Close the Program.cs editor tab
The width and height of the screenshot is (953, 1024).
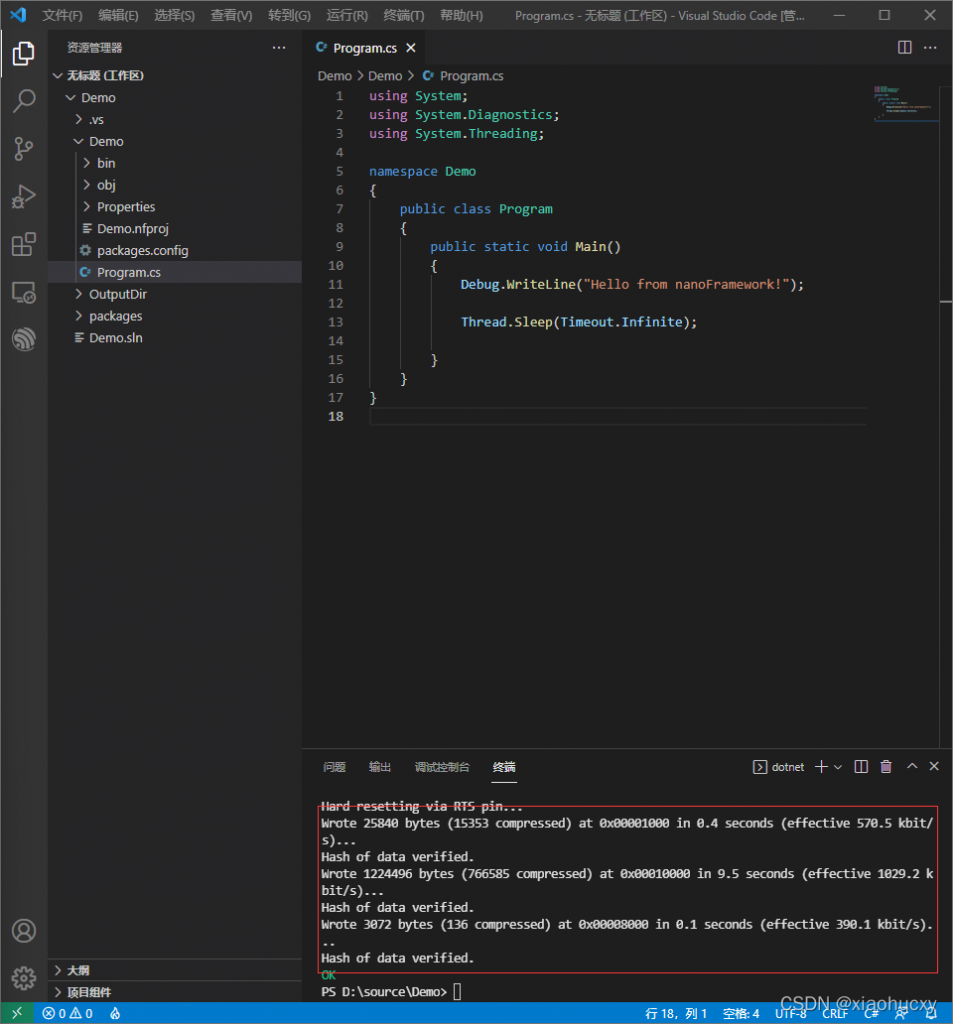pyautogui.click(x=411, y=48)
